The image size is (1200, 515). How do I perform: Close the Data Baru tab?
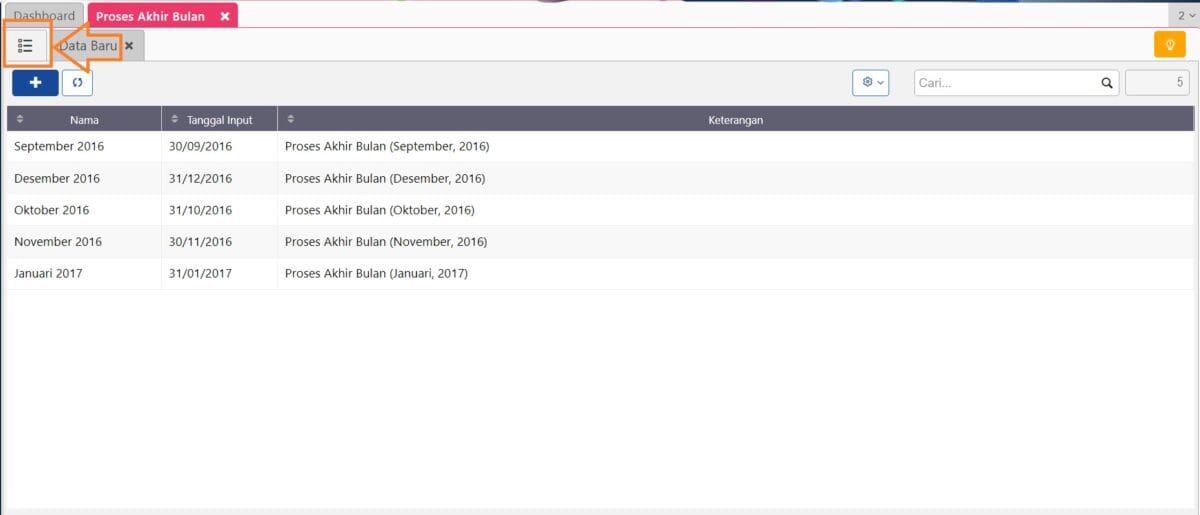click(129, 46)
